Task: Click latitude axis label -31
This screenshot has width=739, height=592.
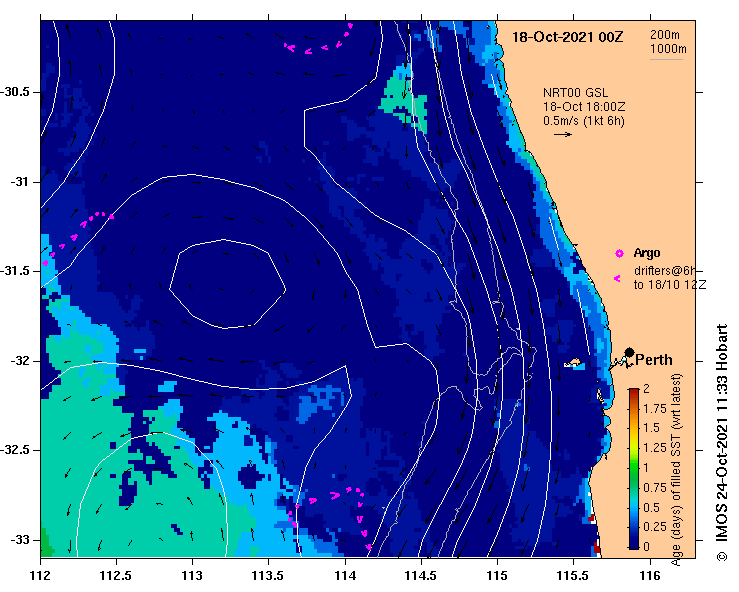Action: click(x=20, y=181)
